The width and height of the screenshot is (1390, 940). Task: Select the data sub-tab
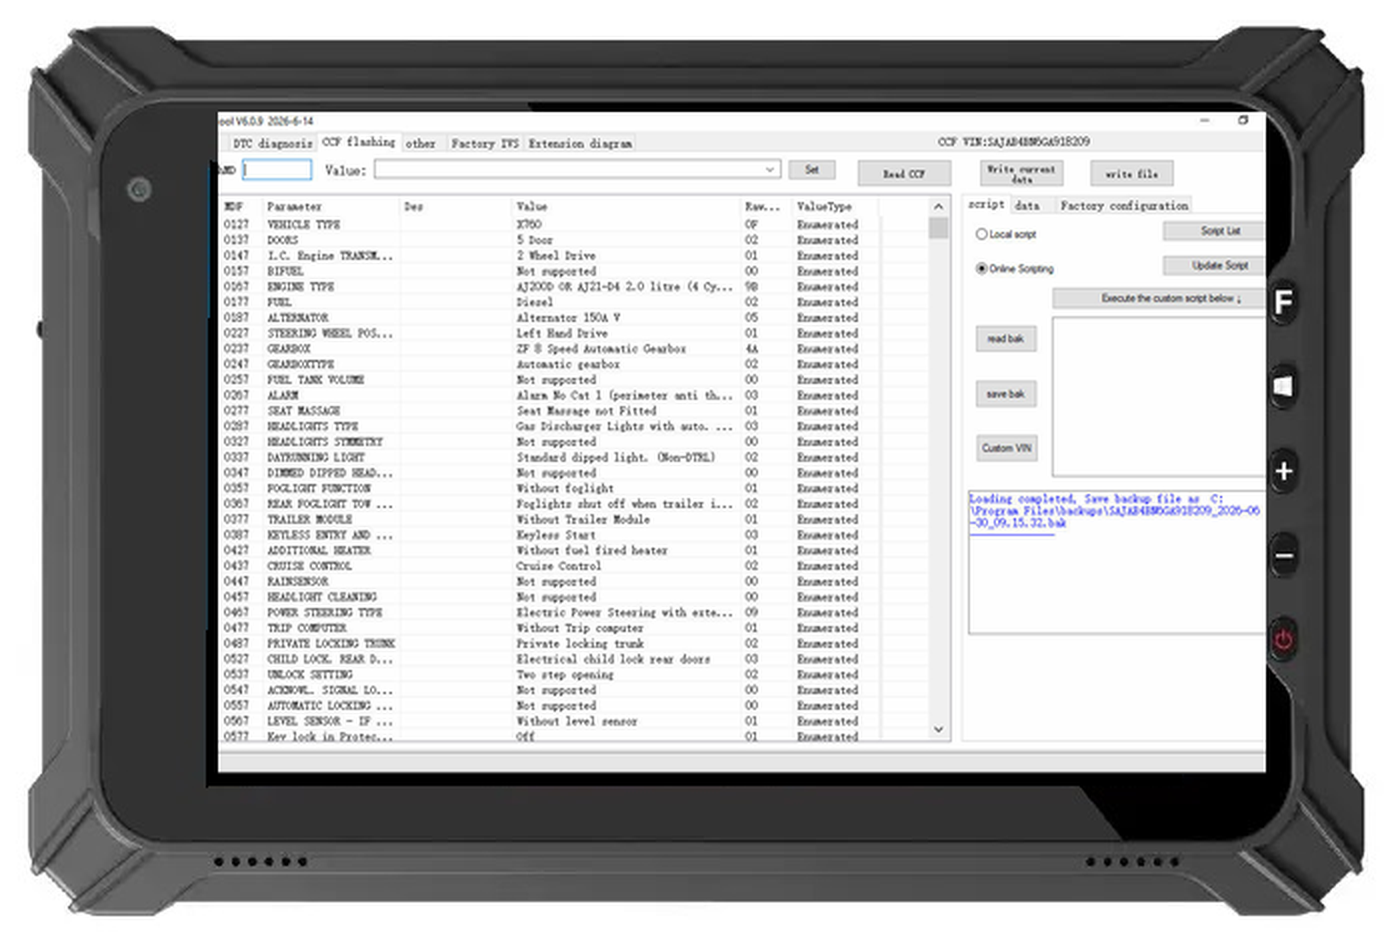pyautogui.click(x=1027, y=205)
